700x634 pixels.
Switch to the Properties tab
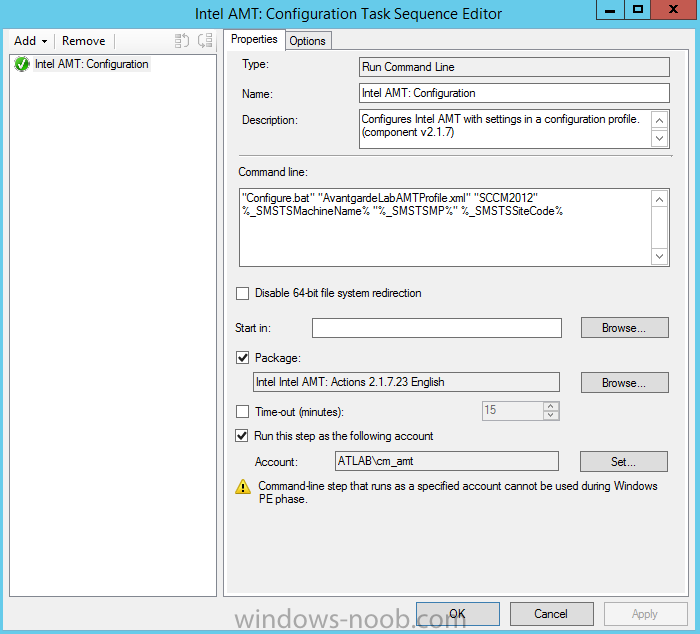click(x=254, y=39)
